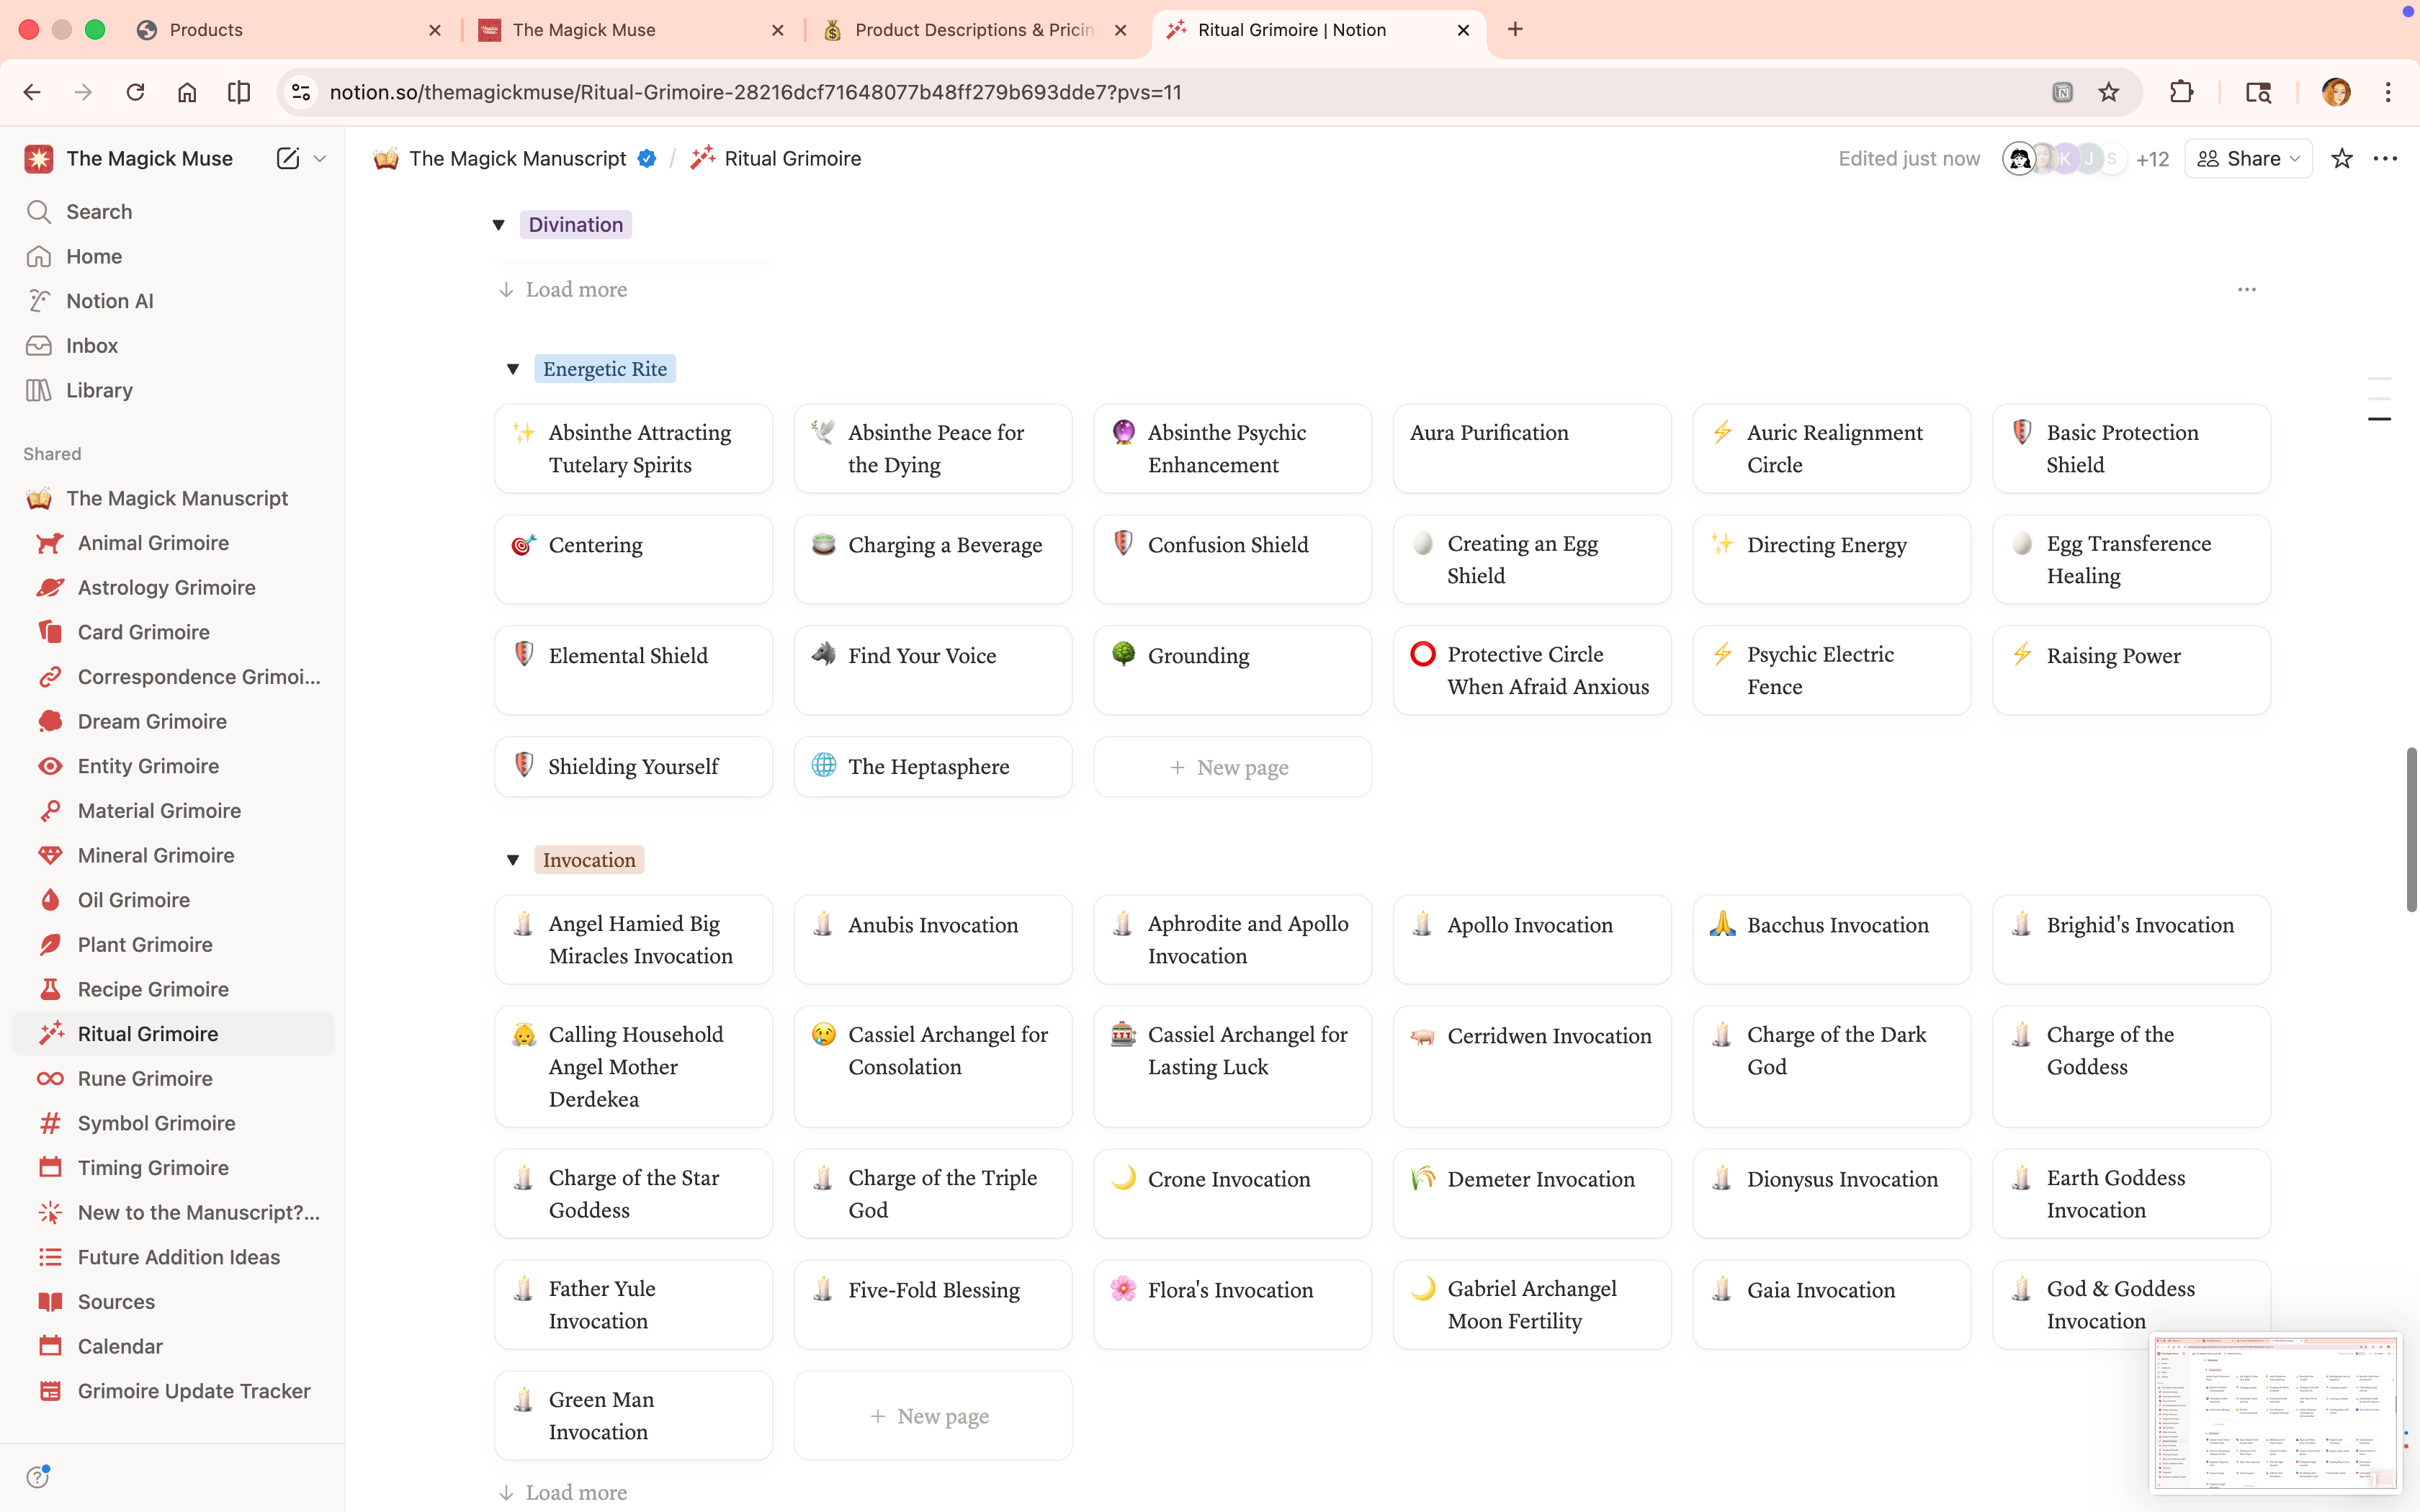Expand The Magick Muse workspace switcher chevron

pyautogui.click(x=320, y=158)
